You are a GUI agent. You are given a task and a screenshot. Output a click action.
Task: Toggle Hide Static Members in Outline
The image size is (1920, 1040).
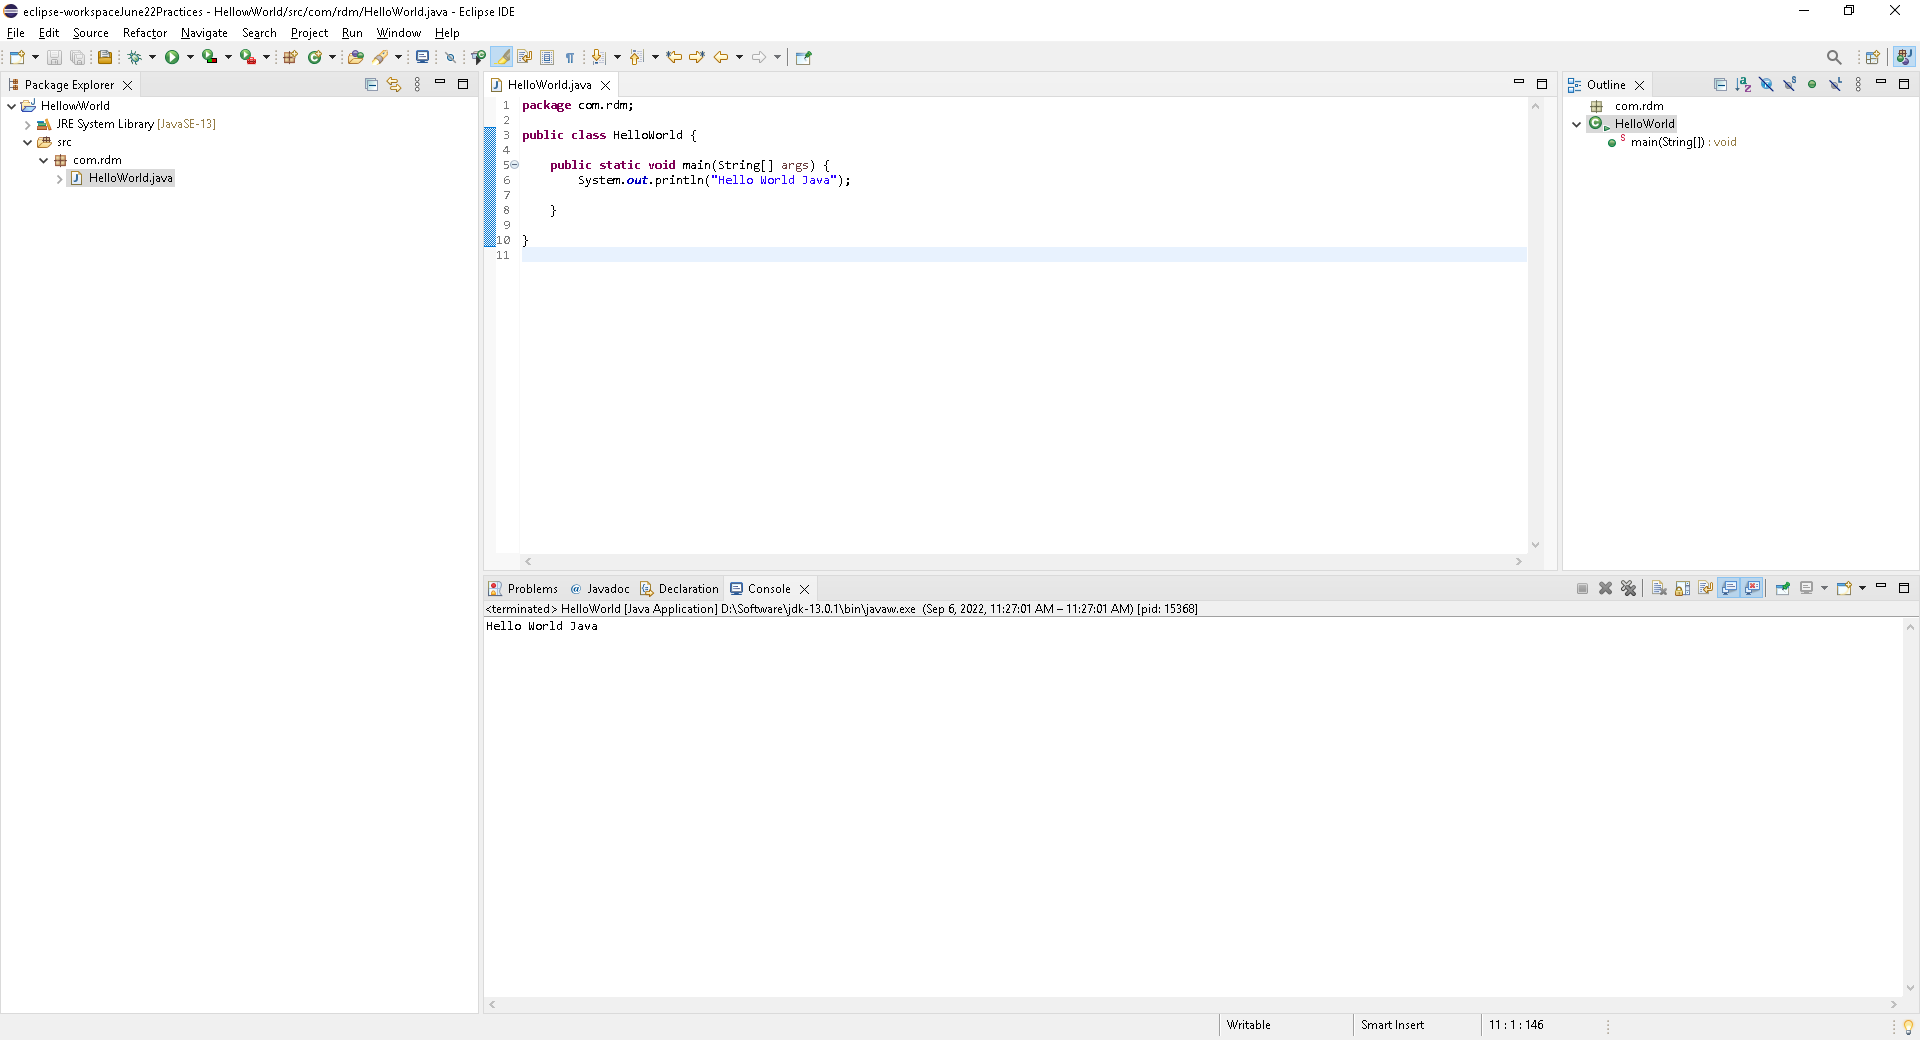tap(1789, 85)
